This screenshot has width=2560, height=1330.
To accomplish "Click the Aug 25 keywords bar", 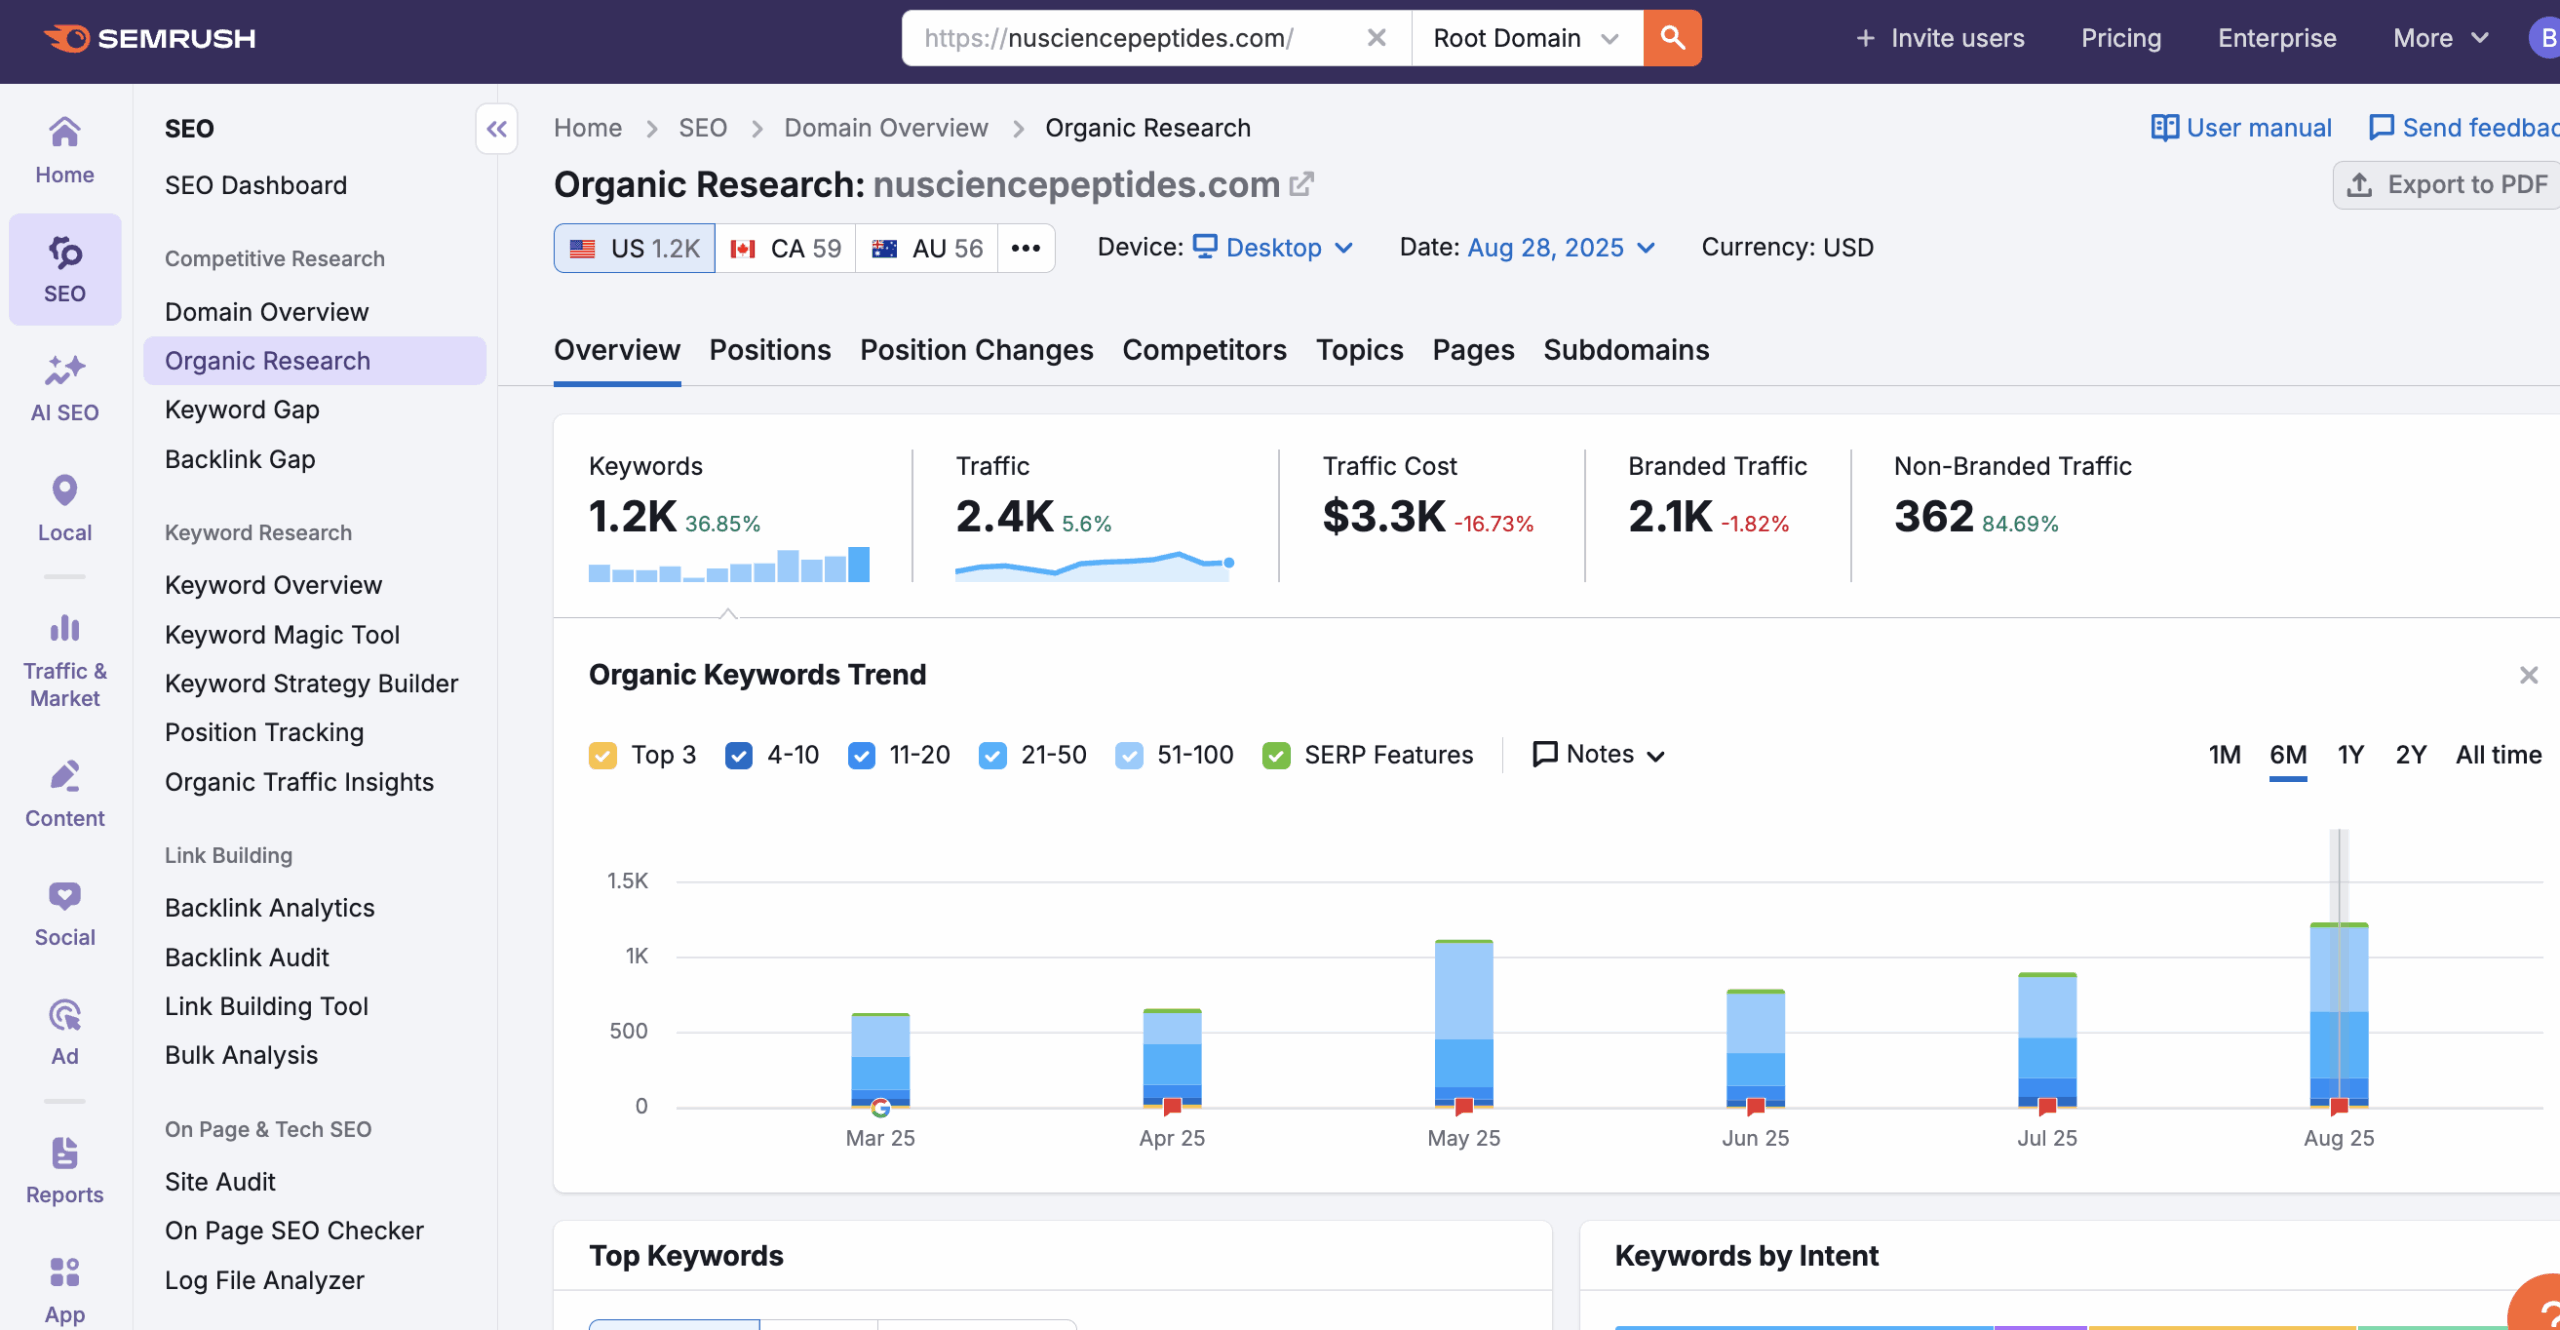I will click(x=2339, y=1015).
